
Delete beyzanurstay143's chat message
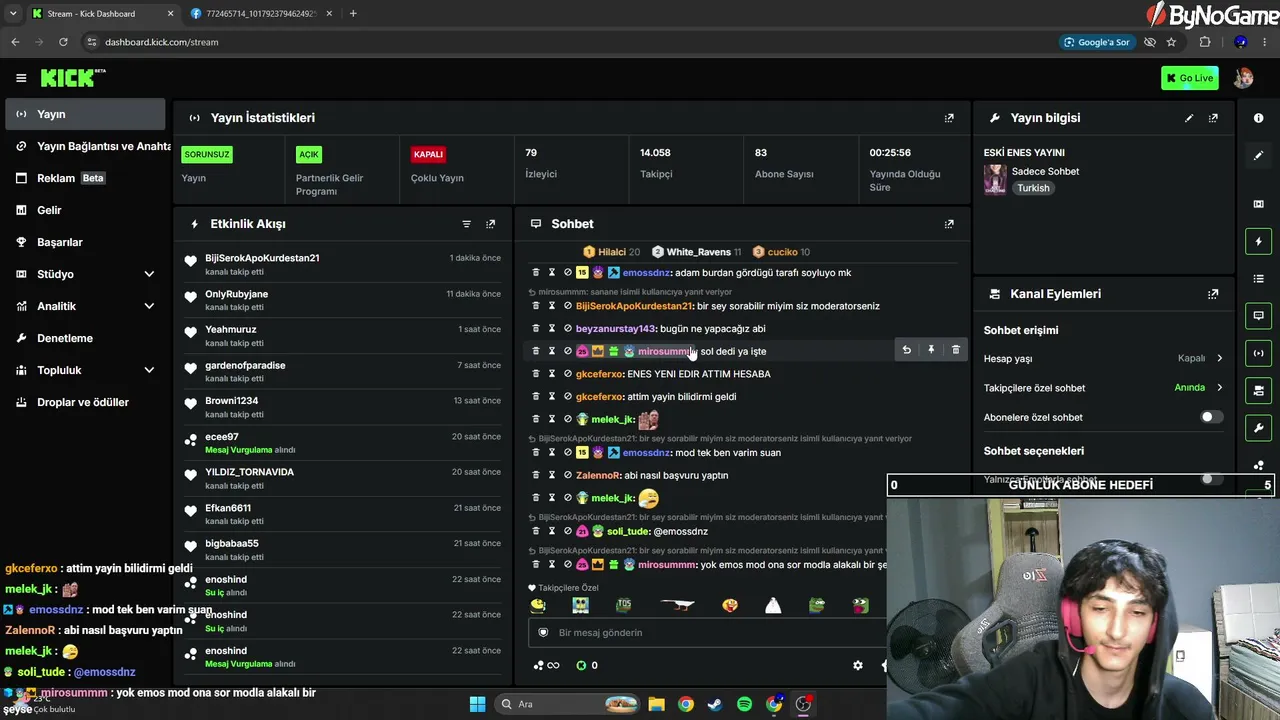click(535, 328)
